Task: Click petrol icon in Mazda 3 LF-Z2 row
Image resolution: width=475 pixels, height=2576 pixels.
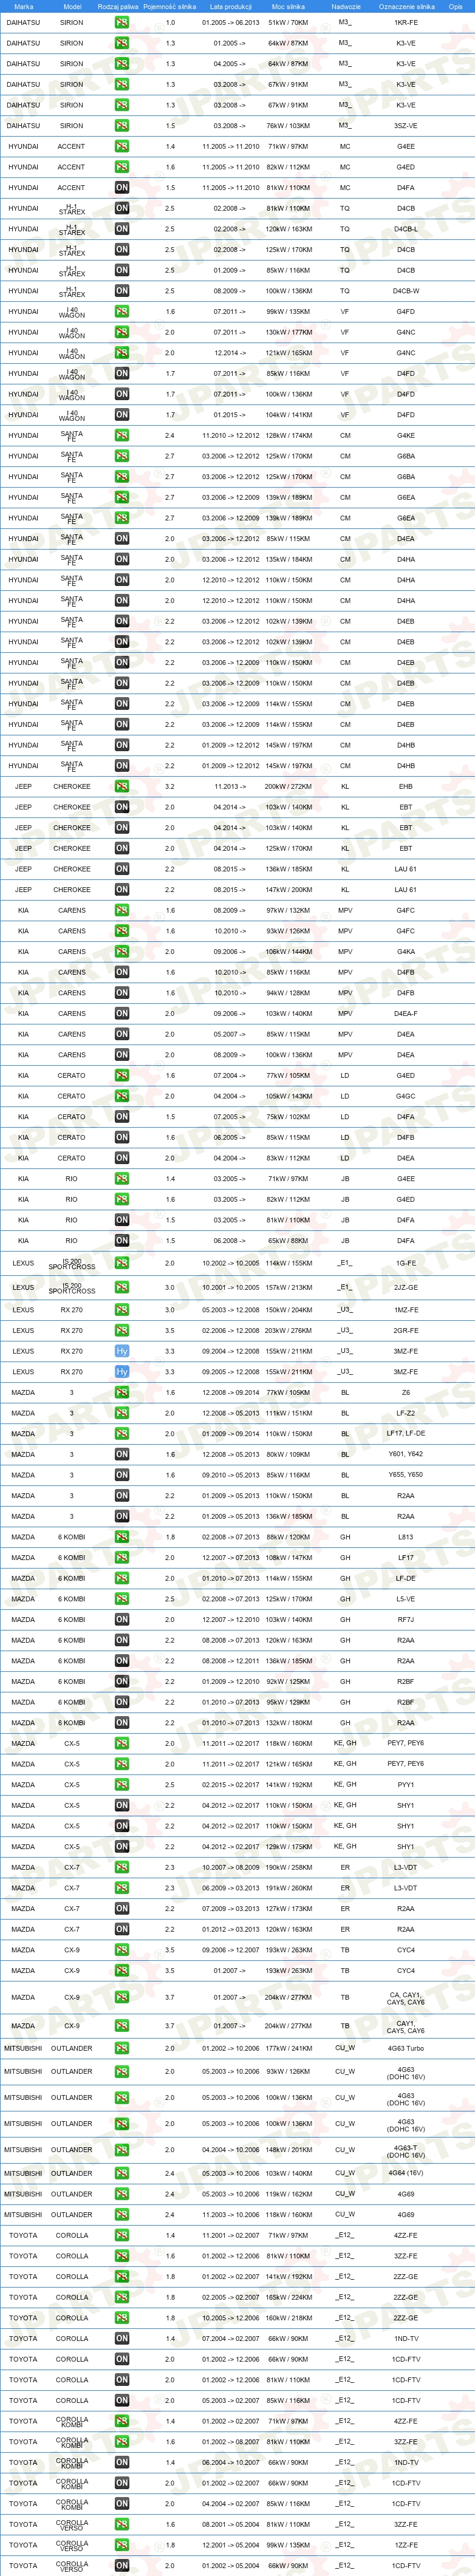Action: [121, 1413]
